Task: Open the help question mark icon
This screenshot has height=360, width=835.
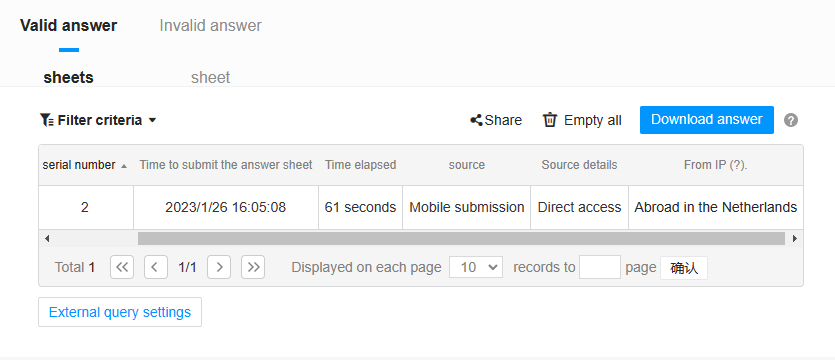Action: (791, 120)
